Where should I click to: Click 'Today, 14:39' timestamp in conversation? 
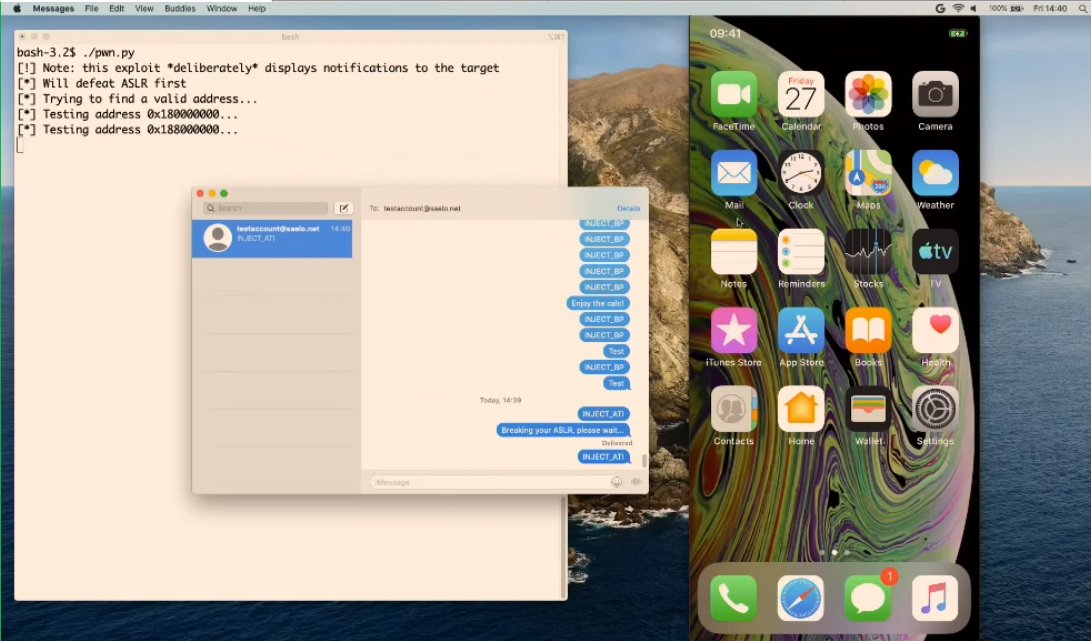tap(500, 400)
